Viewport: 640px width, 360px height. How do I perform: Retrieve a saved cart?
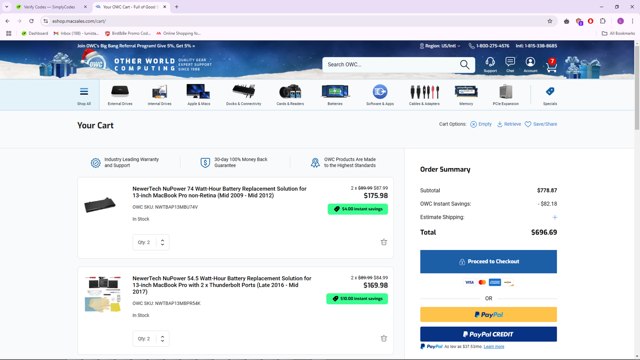(x=509, y=124)
